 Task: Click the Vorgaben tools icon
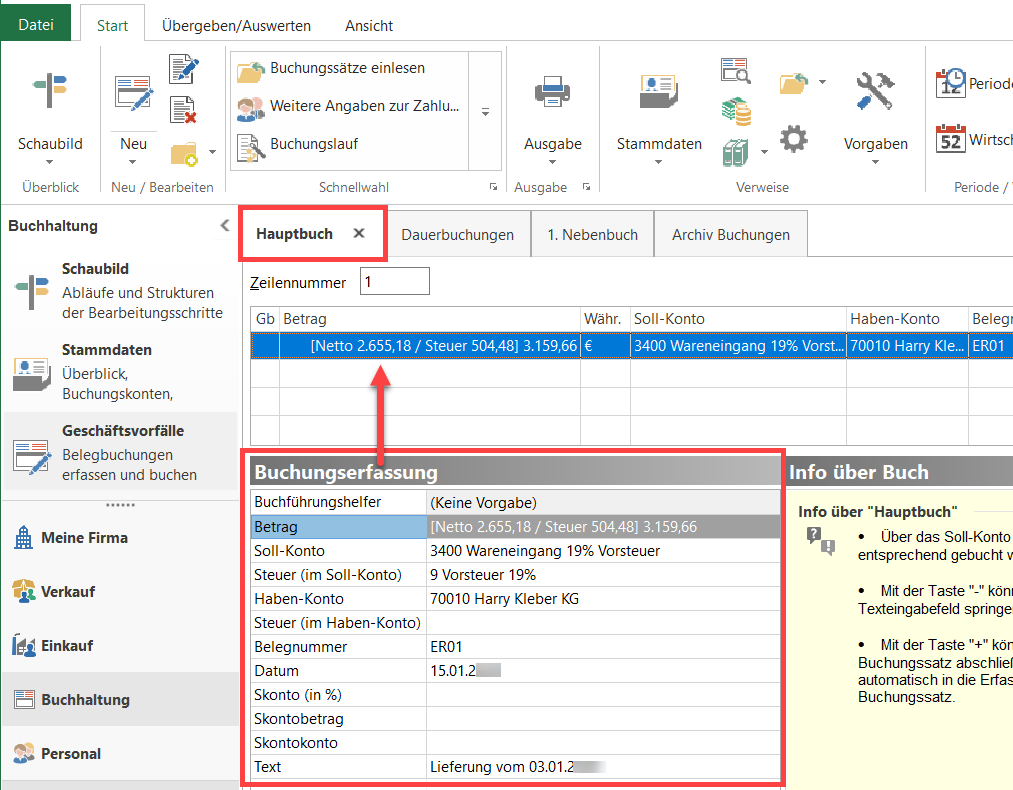point(875,91)
